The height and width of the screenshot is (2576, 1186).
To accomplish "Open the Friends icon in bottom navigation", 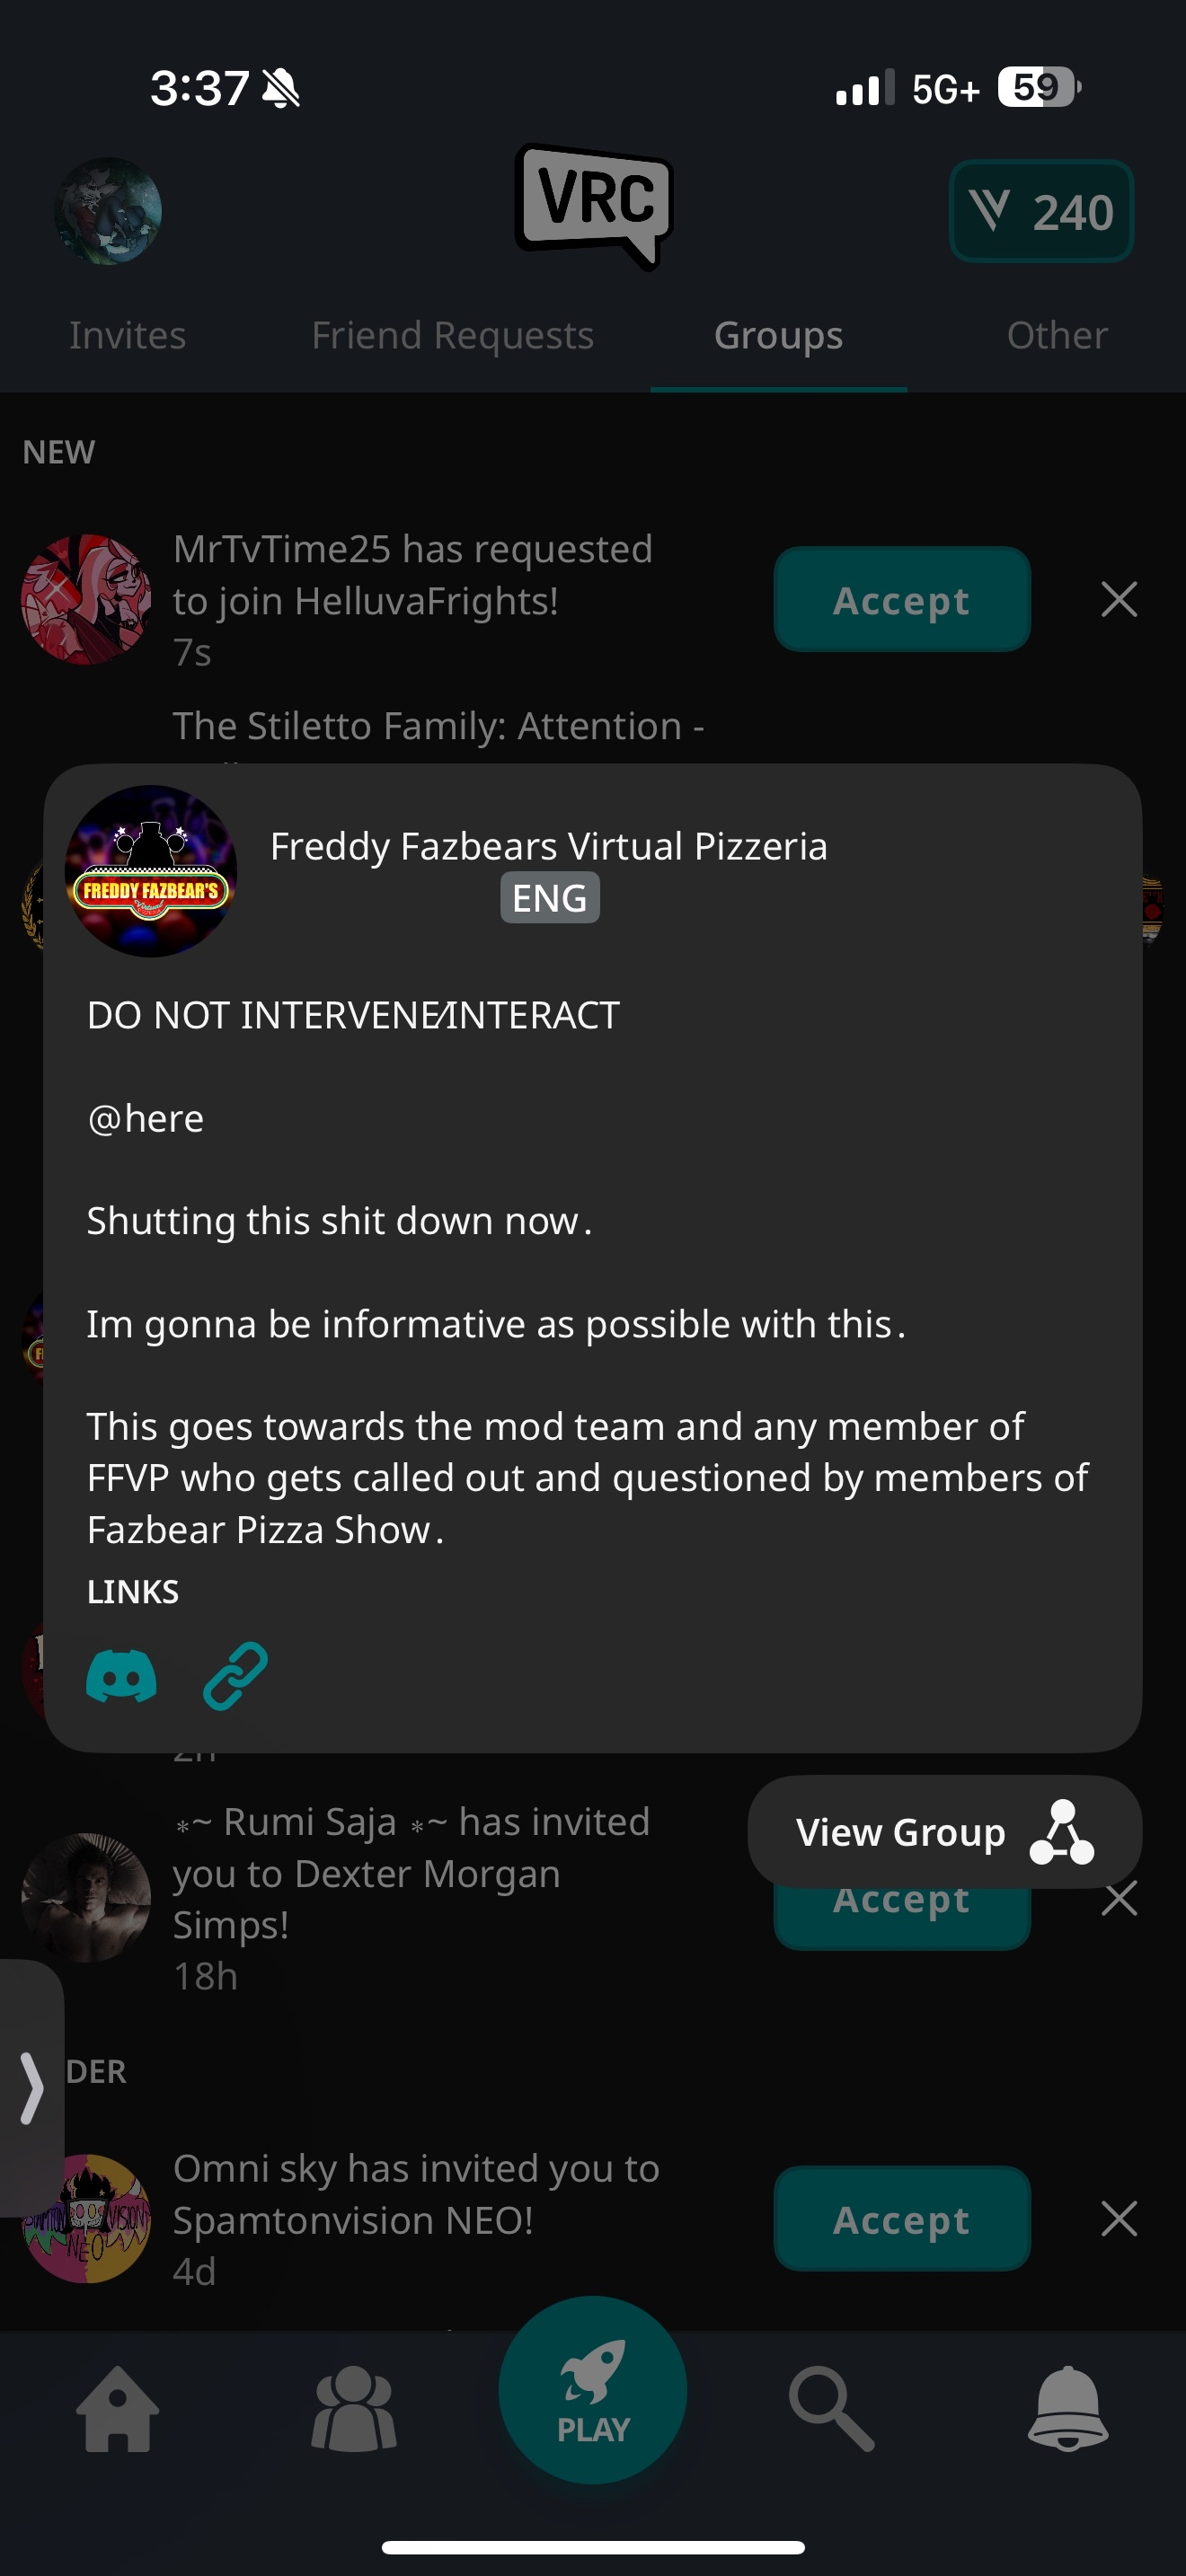I will tap(354, 2409).
